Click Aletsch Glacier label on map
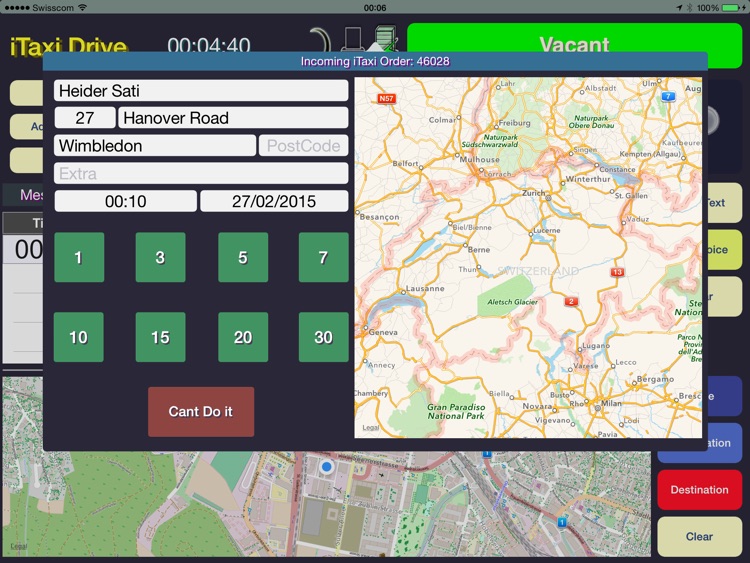 pos(512,302)
